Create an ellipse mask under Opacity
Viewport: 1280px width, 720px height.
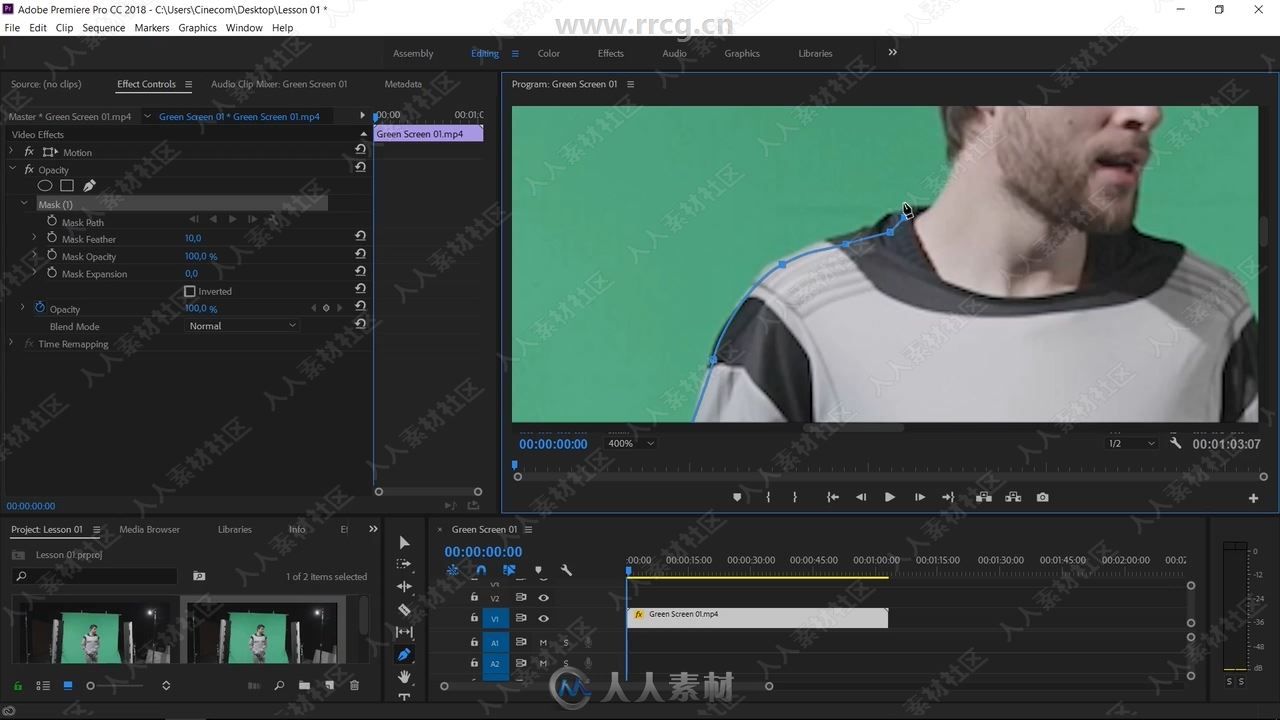click(45, 186)
